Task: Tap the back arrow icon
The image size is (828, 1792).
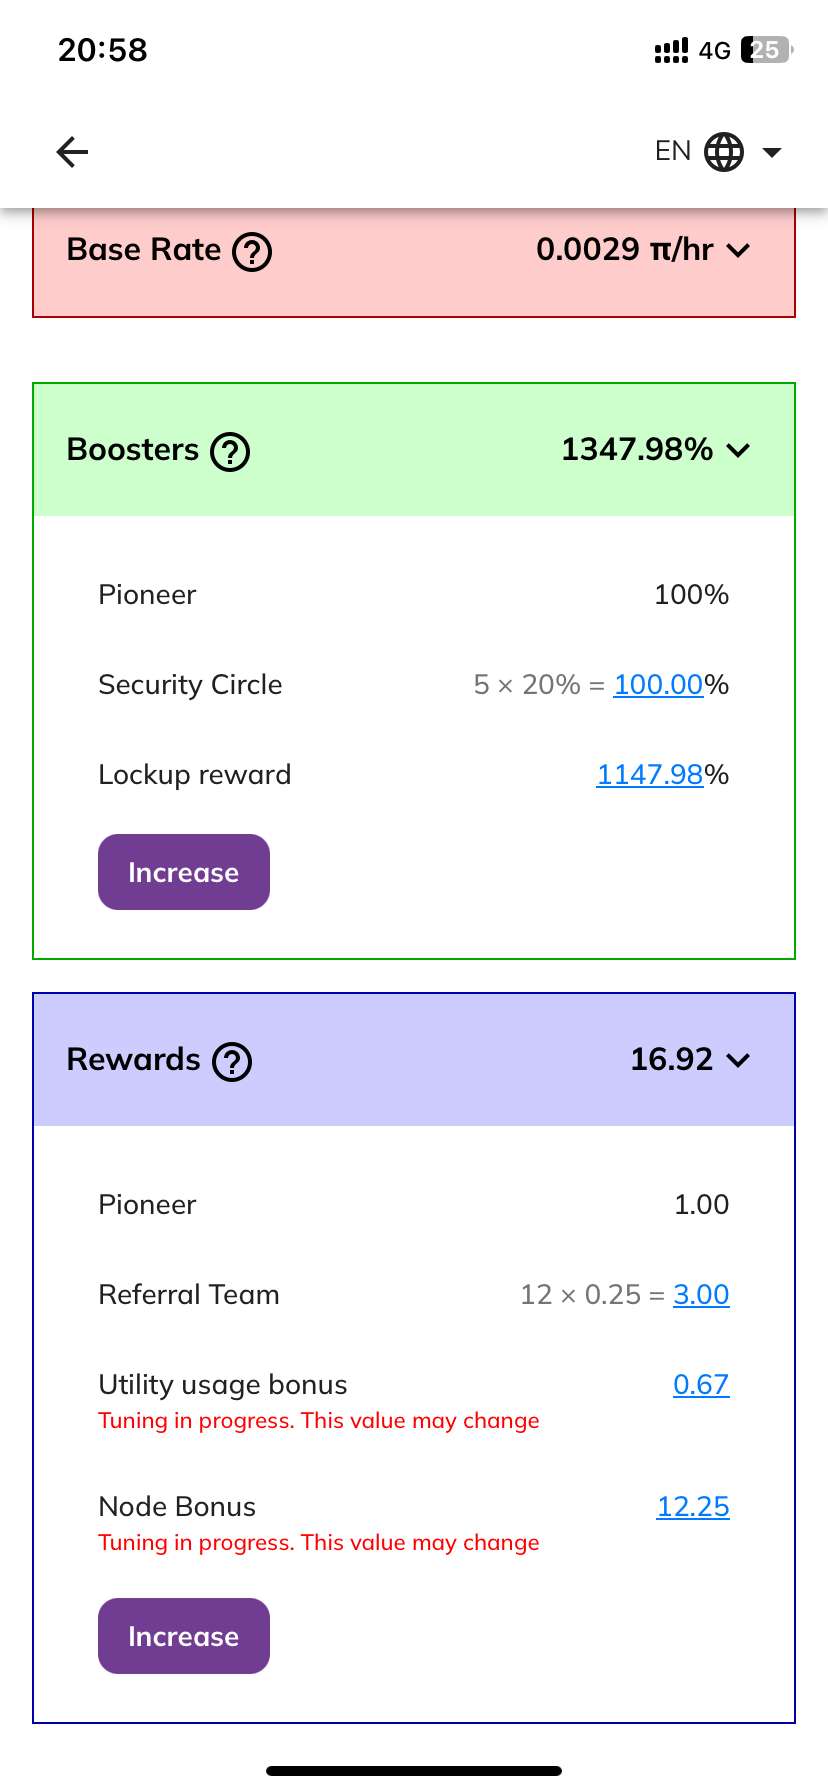Action: pyautogui.click(x=72, y=152)
